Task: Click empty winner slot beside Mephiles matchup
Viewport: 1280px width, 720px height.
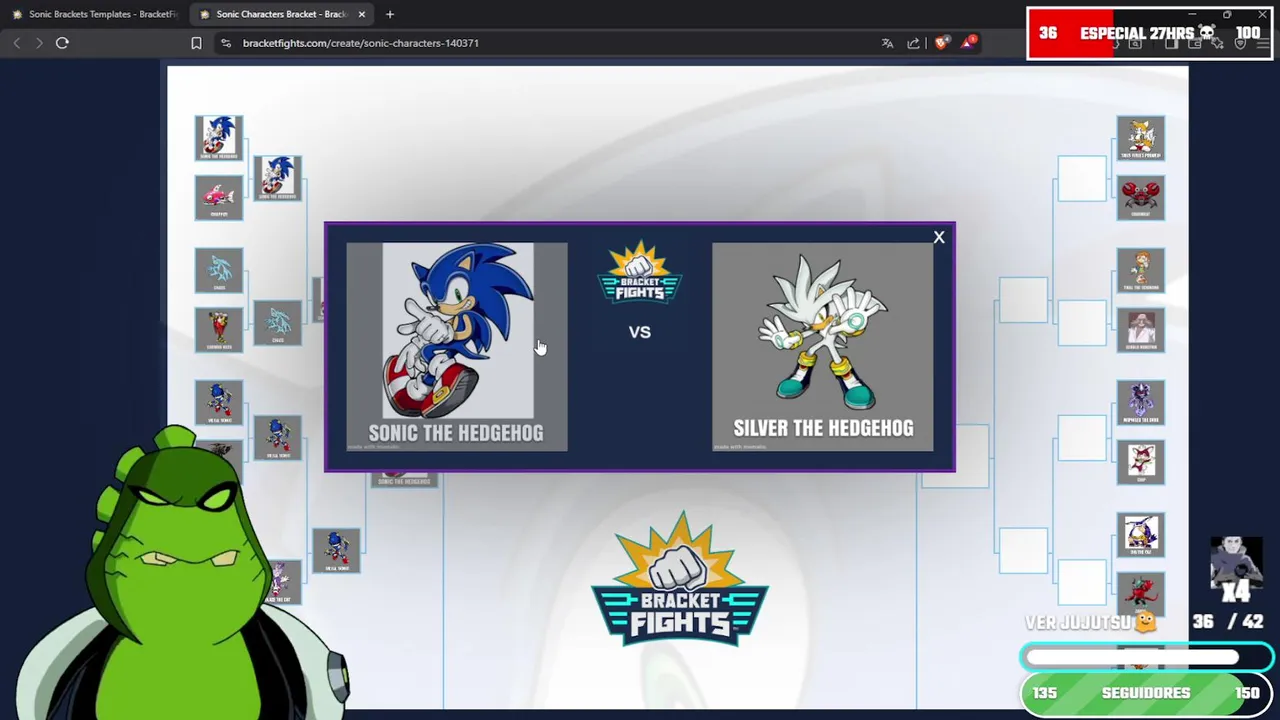Action: pyautogui.click(x=1082, y=438)
